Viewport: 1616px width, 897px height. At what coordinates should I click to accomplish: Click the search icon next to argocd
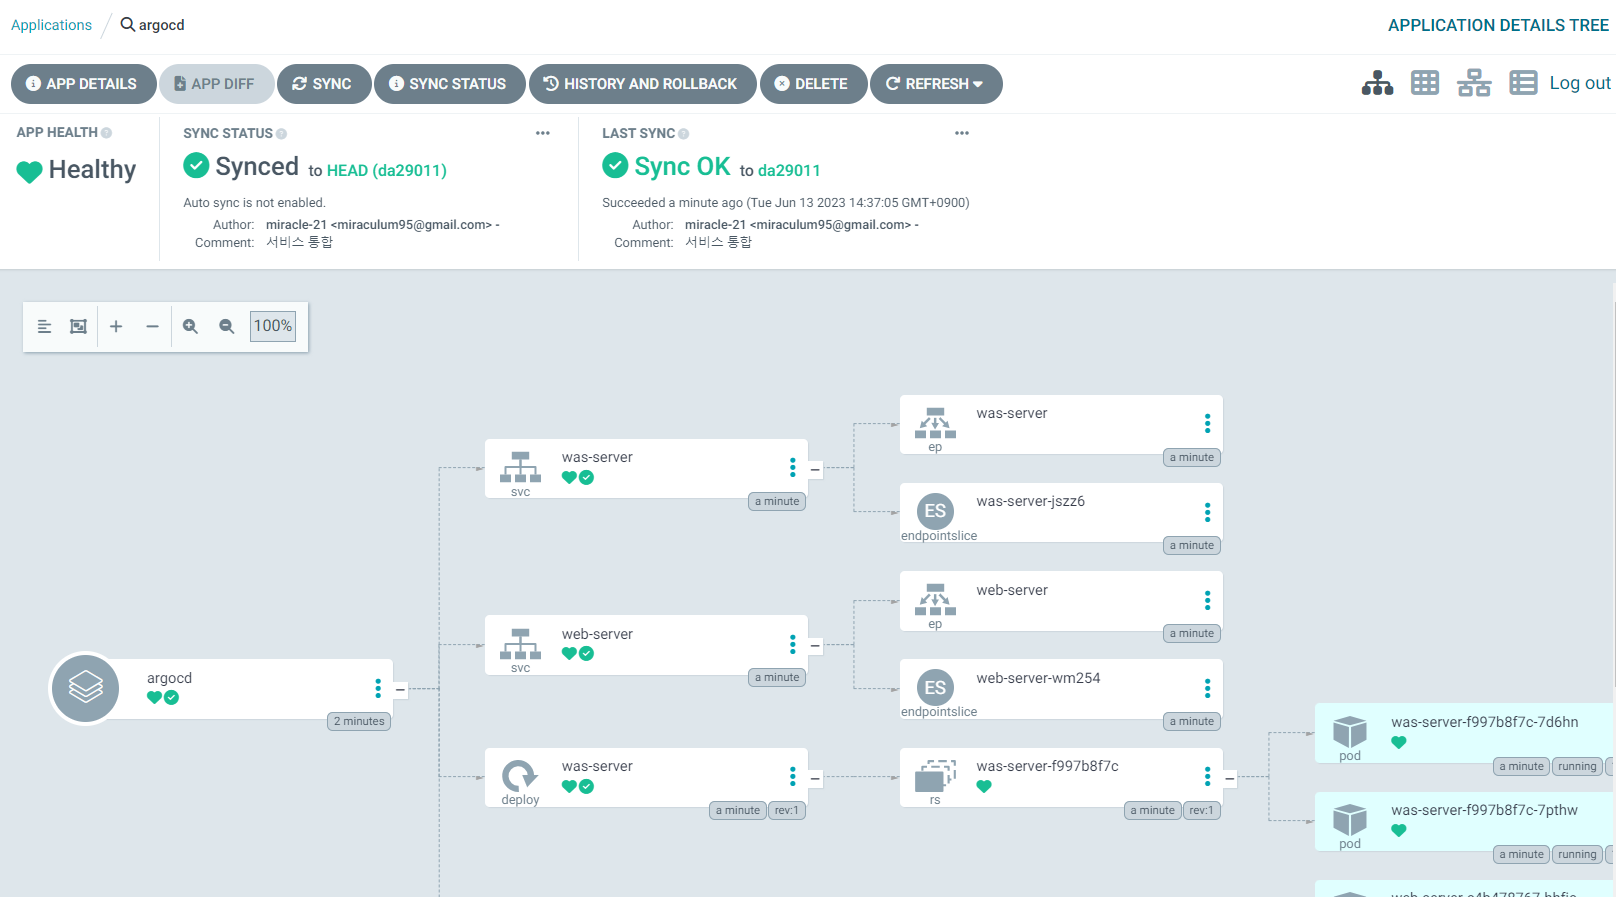coord(128,24)
